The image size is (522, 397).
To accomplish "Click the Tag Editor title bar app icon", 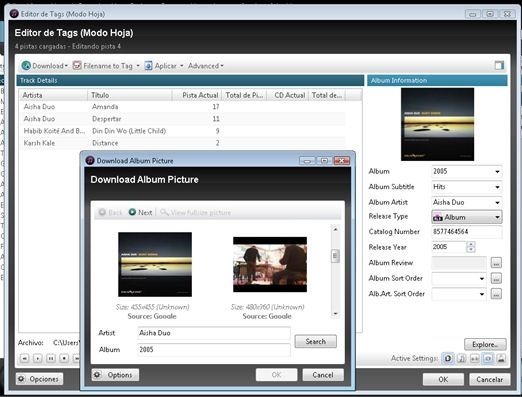I will click(14, 14).
